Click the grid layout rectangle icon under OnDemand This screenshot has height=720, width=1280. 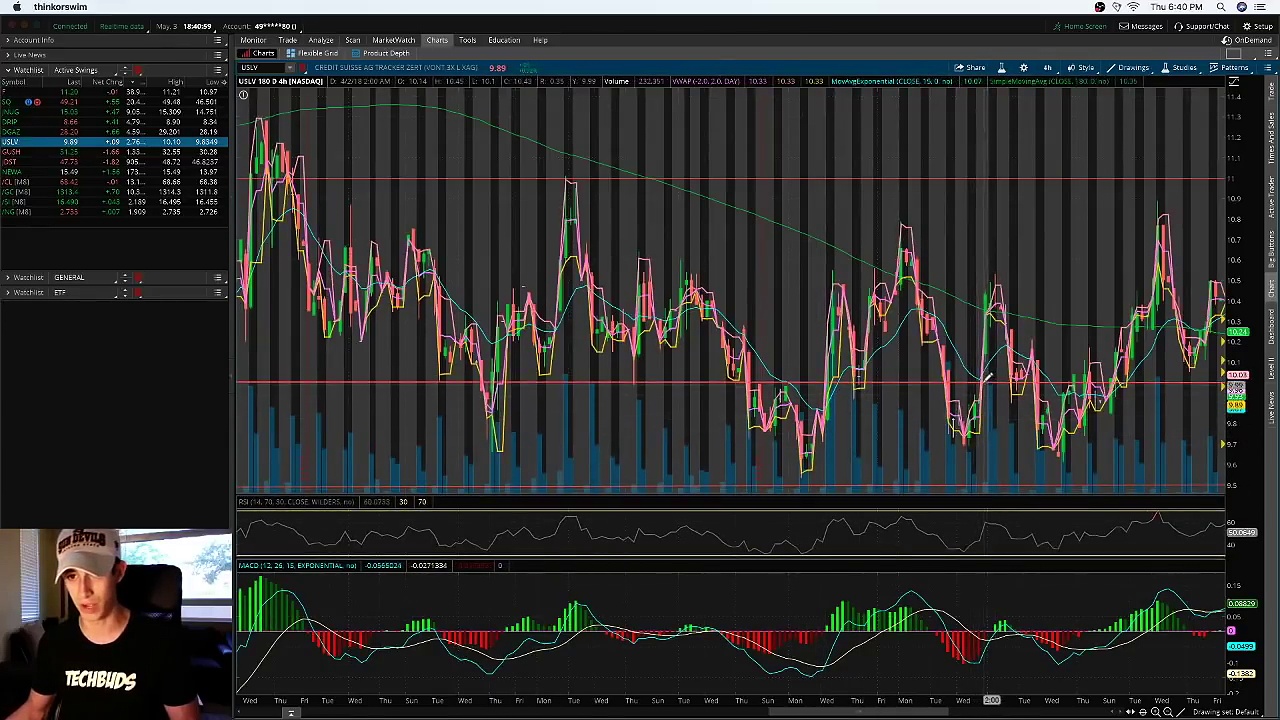tap(1234, 54)
